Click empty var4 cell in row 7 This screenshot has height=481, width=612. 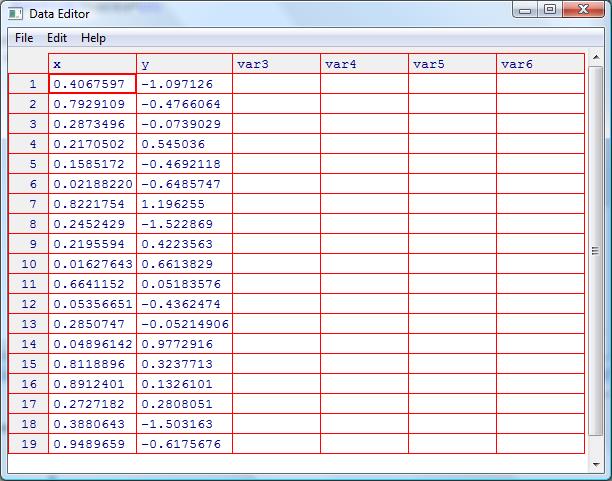[x=365, y=204]
